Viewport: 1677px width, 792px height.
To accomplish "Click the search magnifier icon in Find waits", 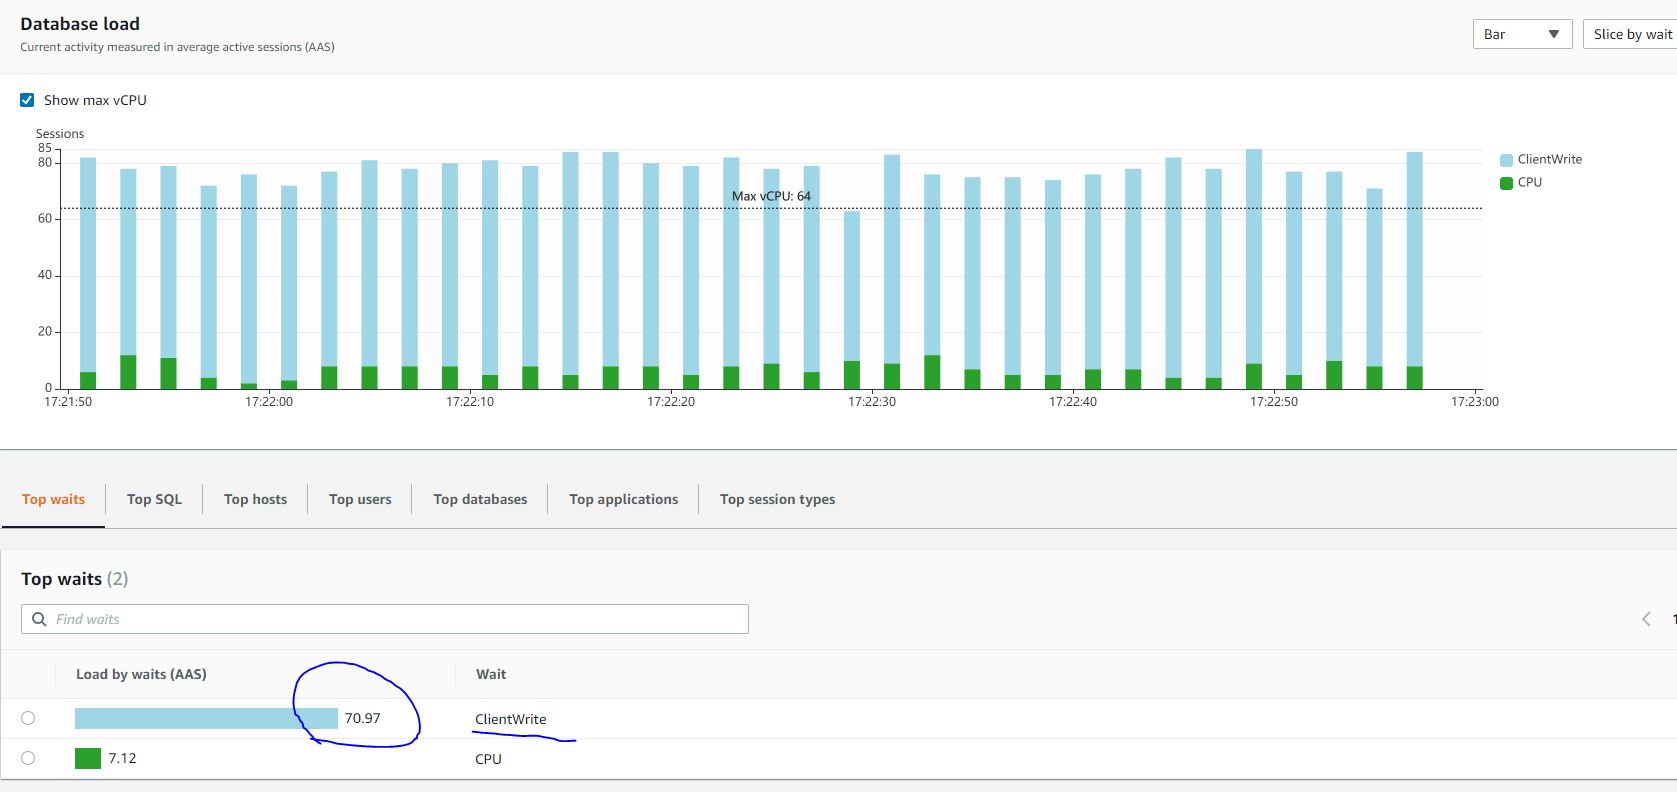I will pyautogui.click(x=39, y=619).
